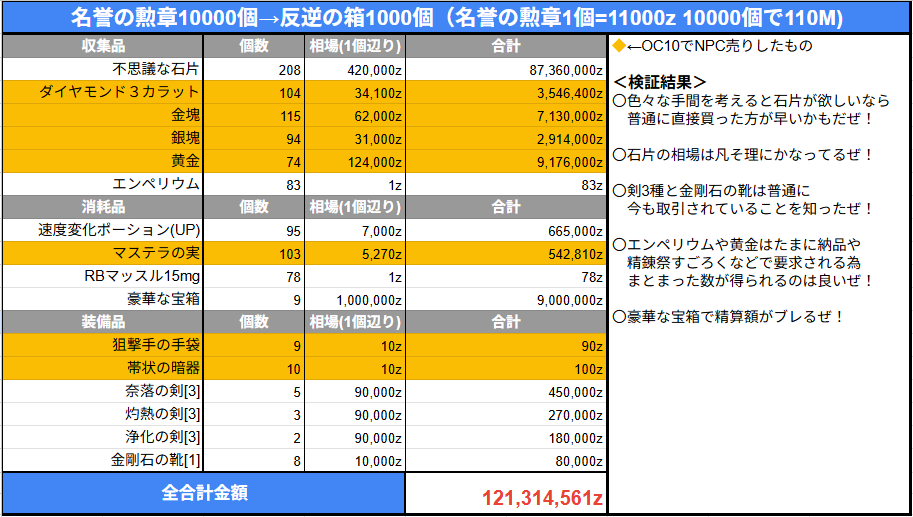Click the 収集品 section header cell
Viewport: 913px width, 517px height.
(x=102, y=46)
